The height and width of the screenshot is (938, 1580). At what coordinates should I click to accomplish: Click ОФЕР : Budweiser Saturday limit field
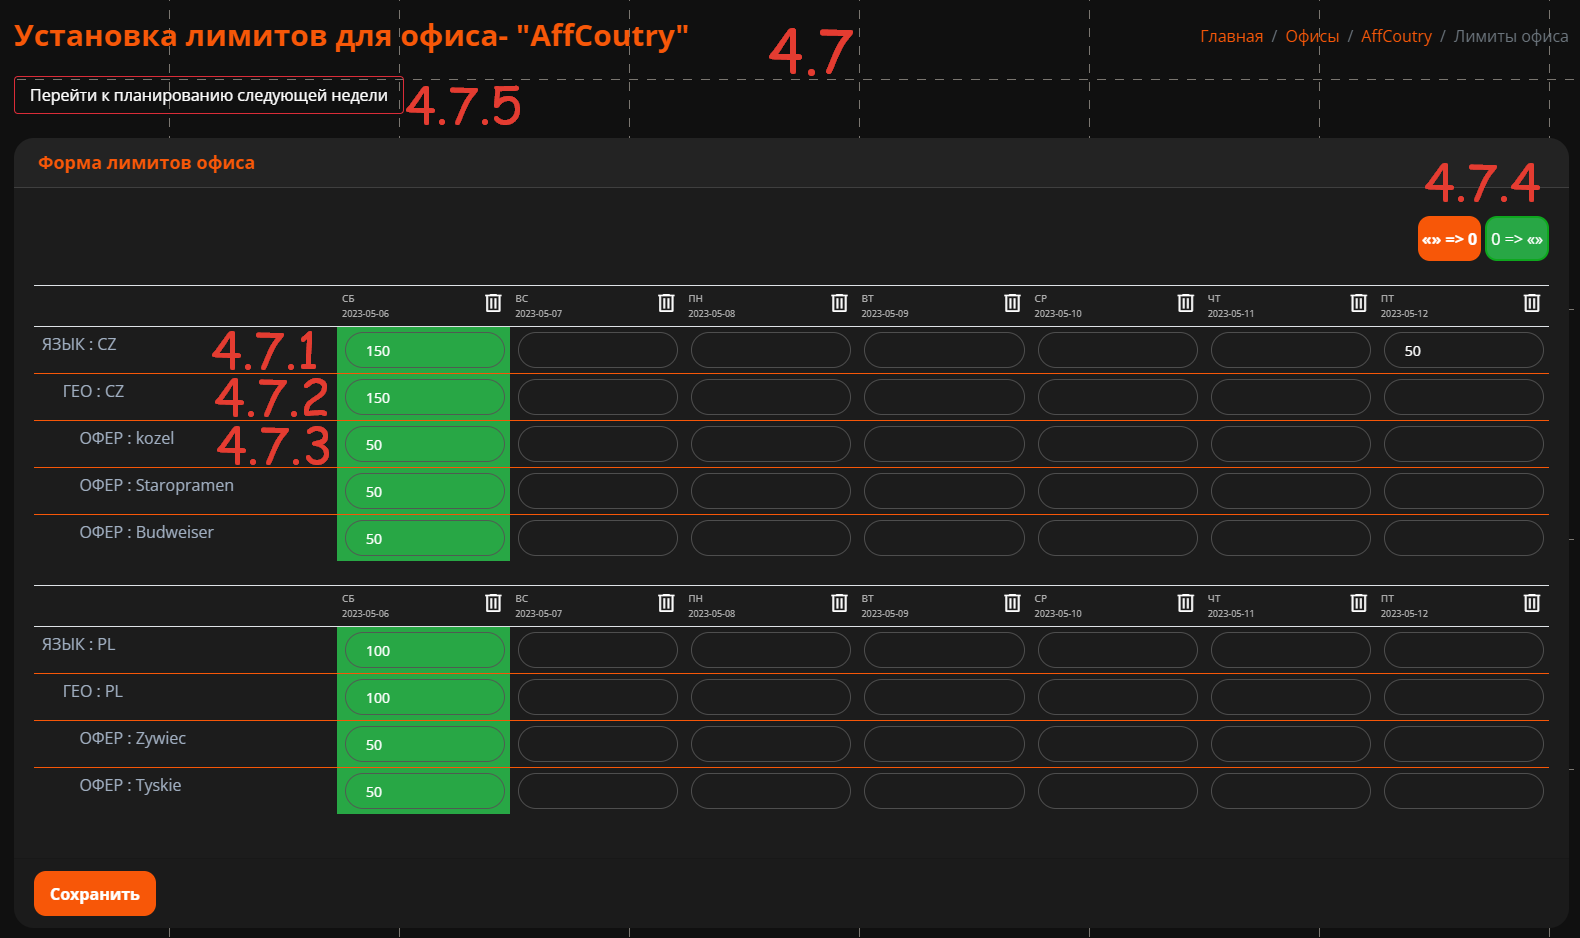pos(425,538)
